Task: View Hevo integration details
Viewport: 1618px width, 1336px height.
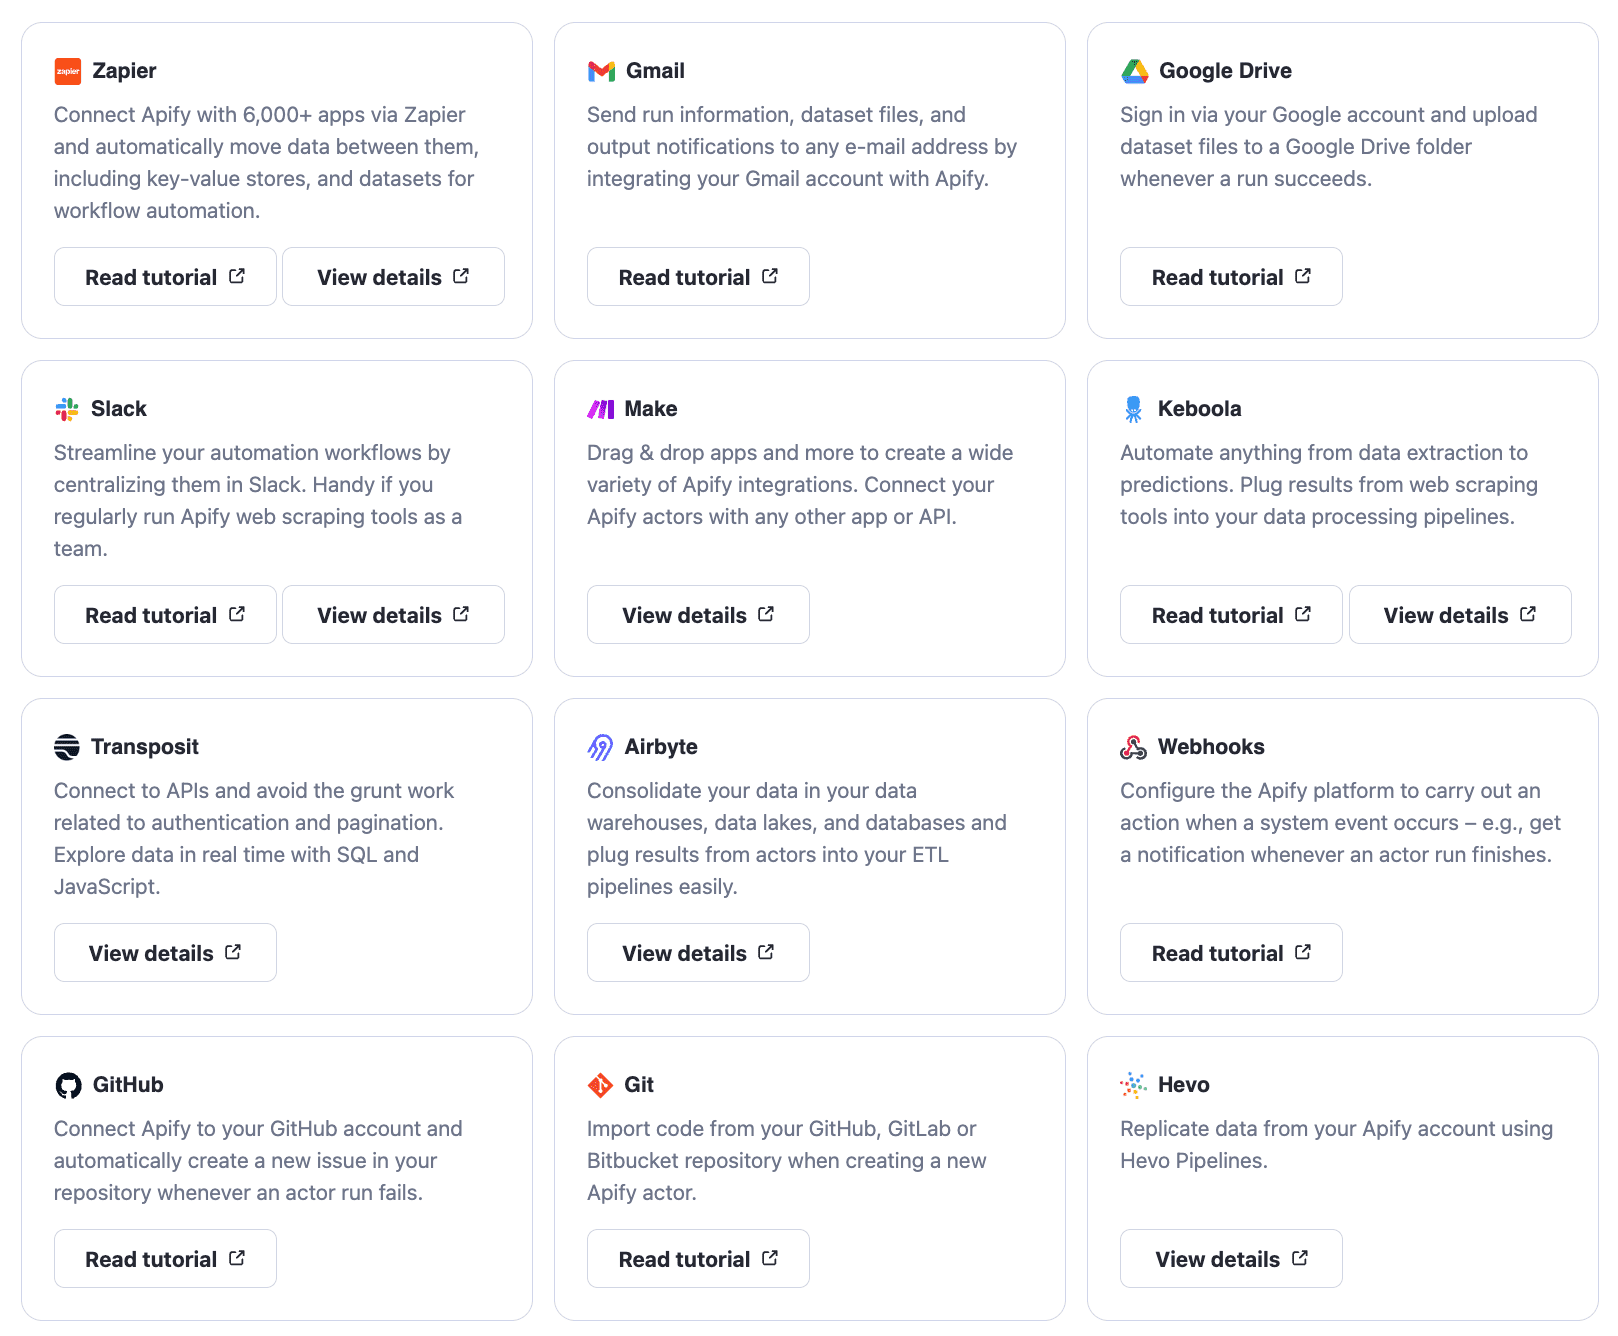Action: 1230,1258
